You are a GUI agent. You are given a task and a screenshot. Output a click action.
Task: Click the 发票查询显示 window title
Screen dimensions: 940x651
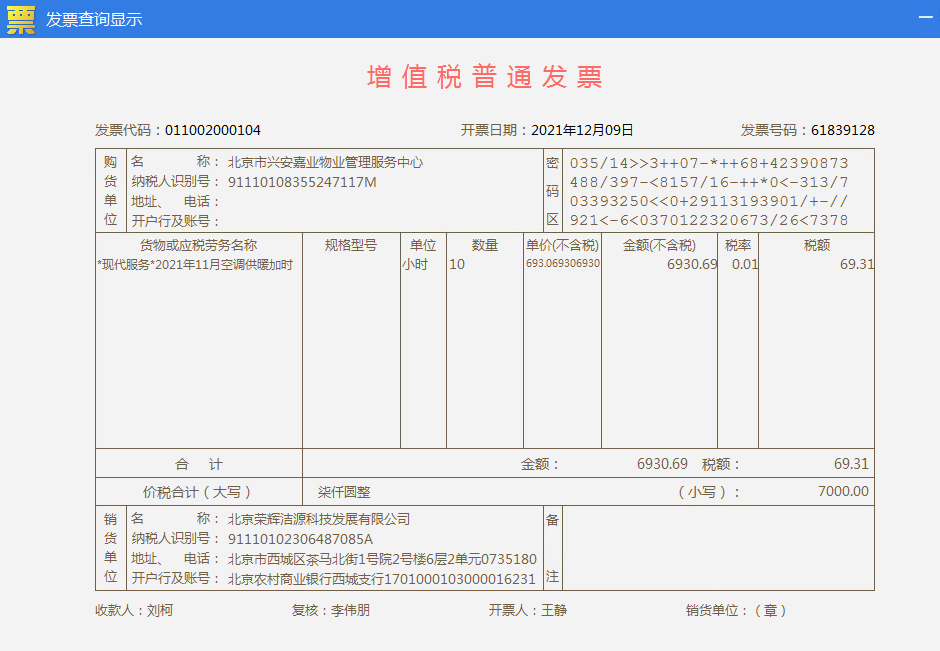point(94,19)
